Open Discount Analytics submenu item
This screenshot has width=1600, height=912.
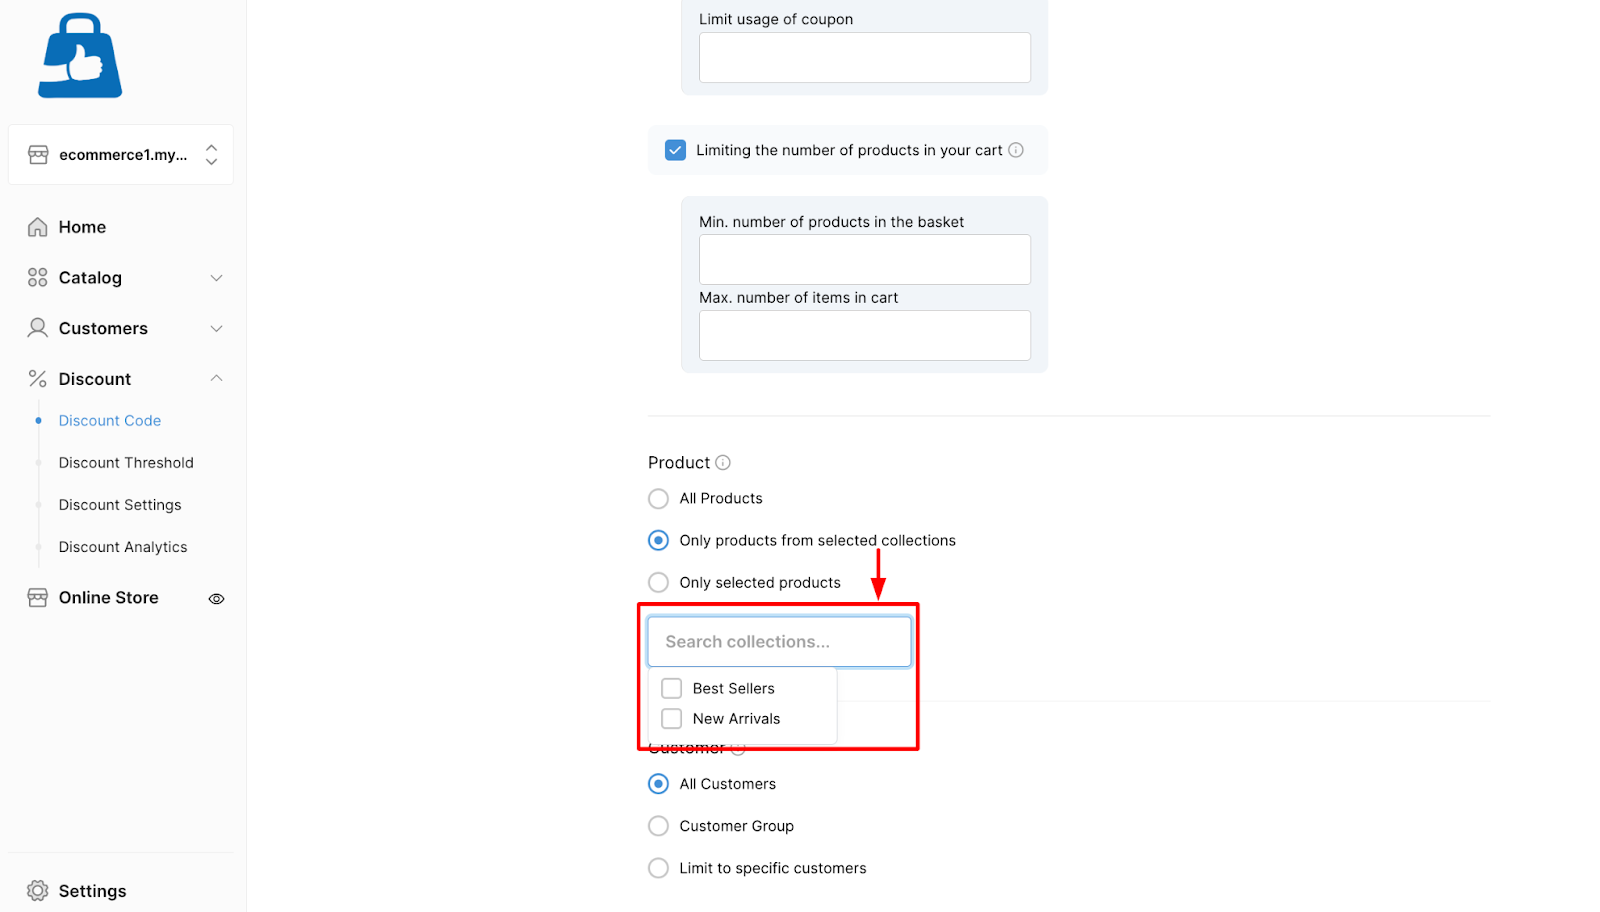[123, 547]
